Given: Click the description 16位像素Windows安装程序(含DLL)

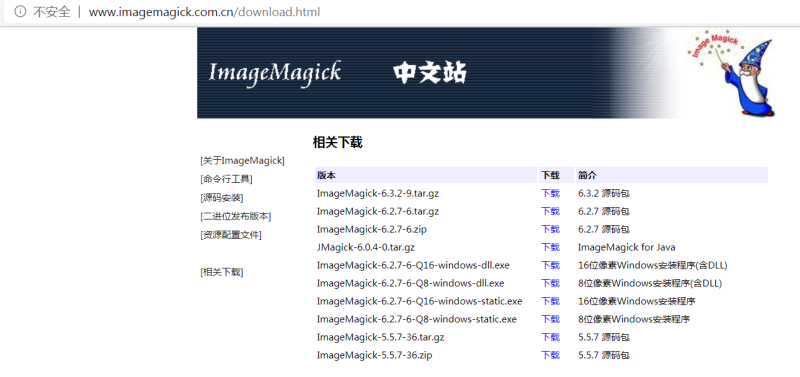Looking at the screenshot, I should click(x=653, y=265).
